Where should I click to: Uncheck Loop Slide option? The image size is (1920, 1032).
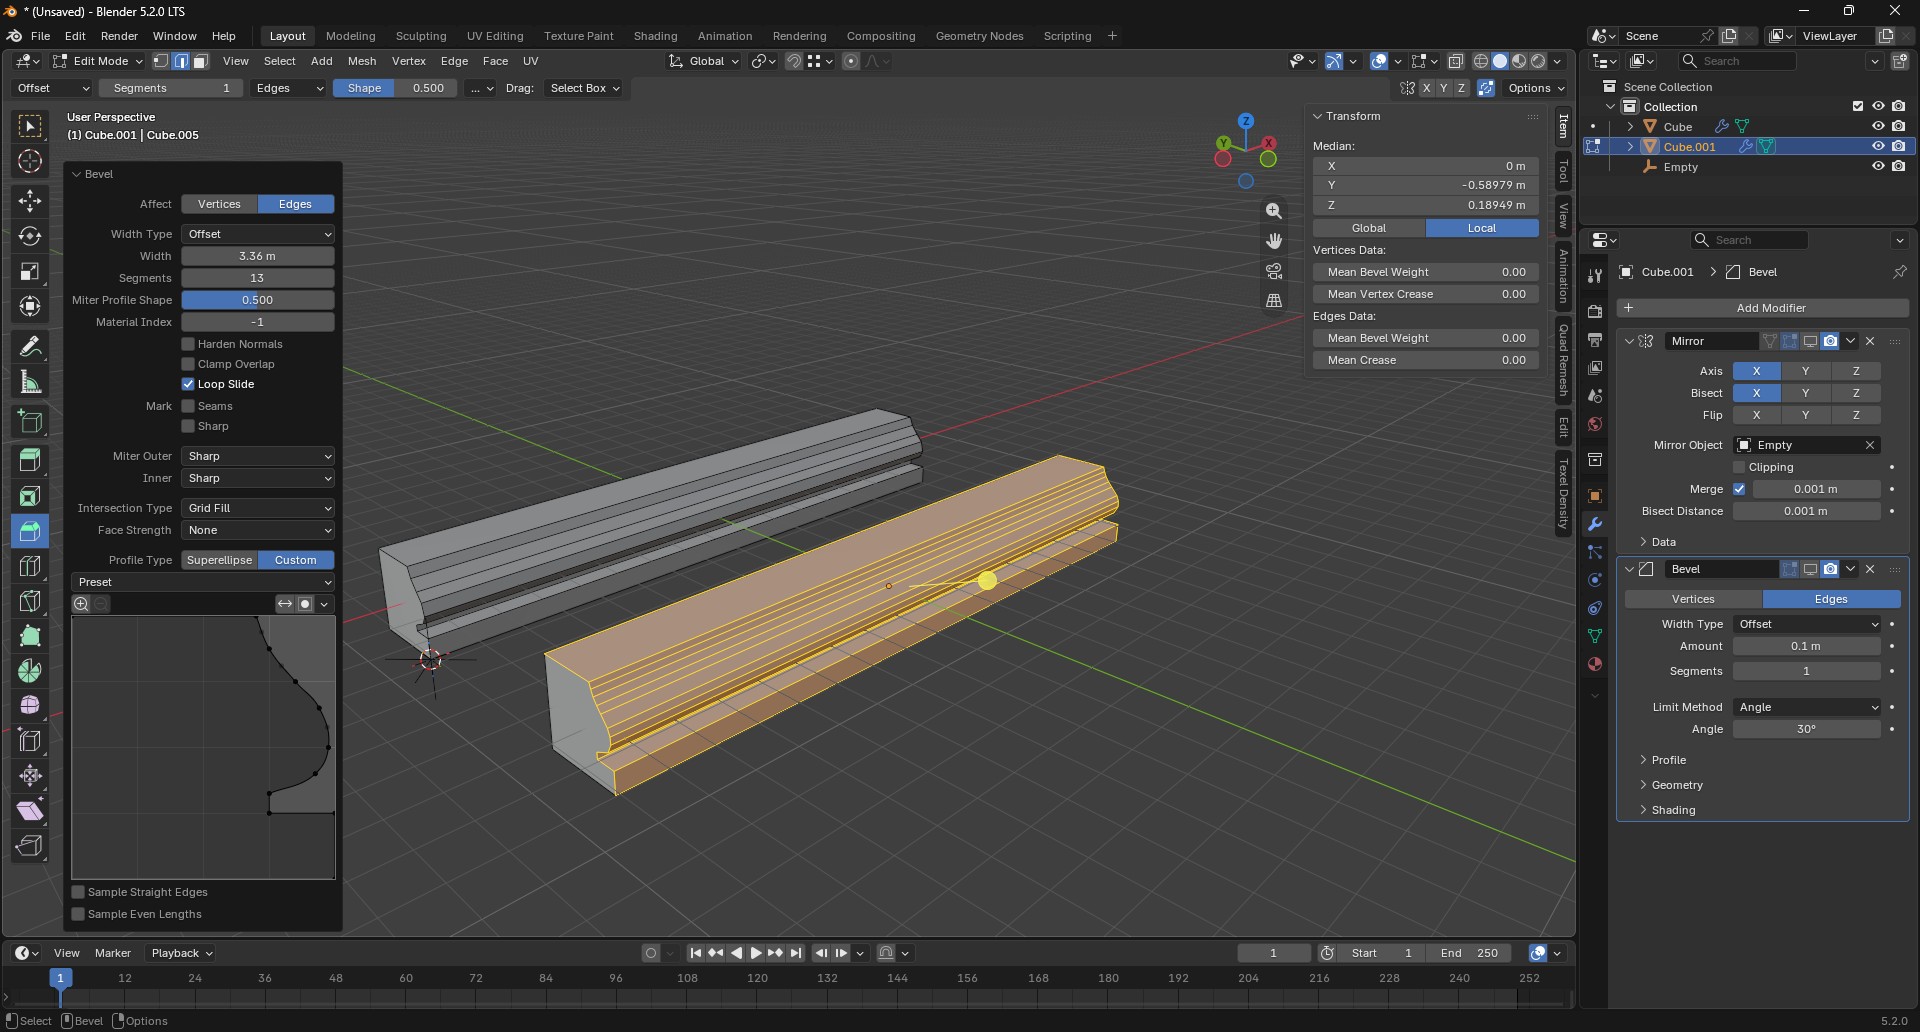pyautogui.click(x=188, y=384)
